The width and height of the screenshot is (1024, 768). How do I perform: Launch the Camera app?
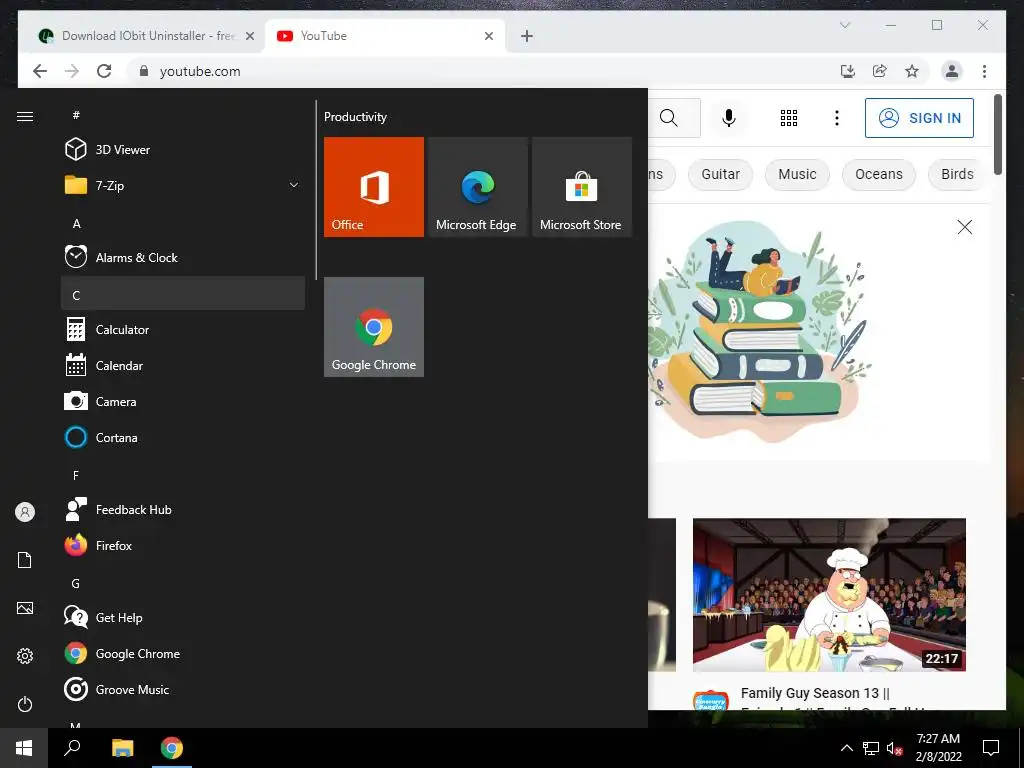[183, 402]
